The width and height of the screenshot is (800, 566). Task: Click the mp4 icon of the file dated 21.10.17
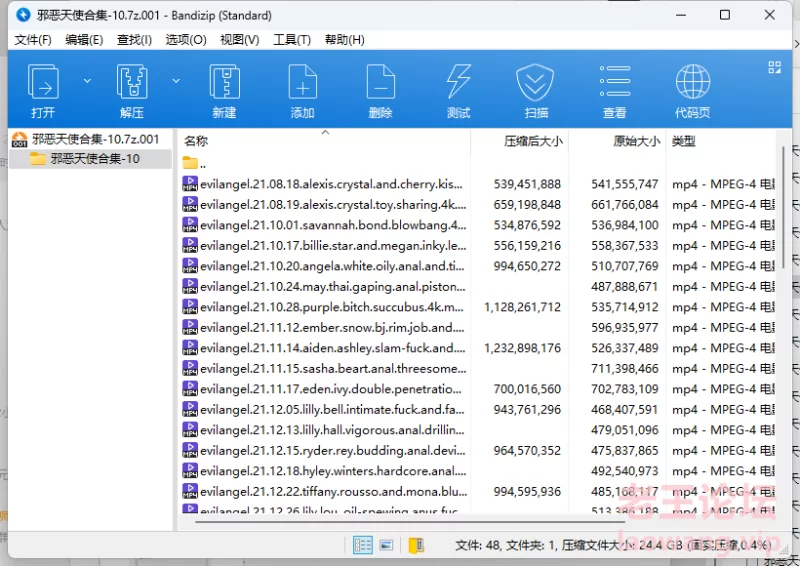(x=190, y=245)
